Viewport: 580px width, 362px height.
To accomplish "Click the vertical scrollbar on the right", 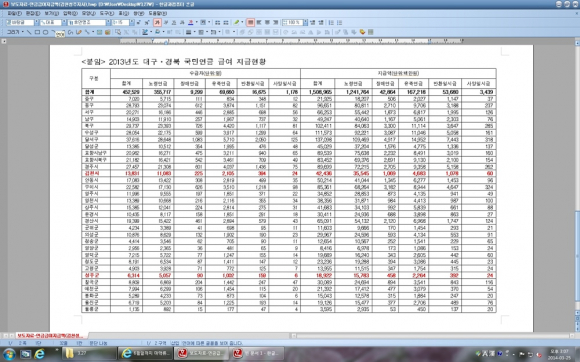I will (577, 185).
